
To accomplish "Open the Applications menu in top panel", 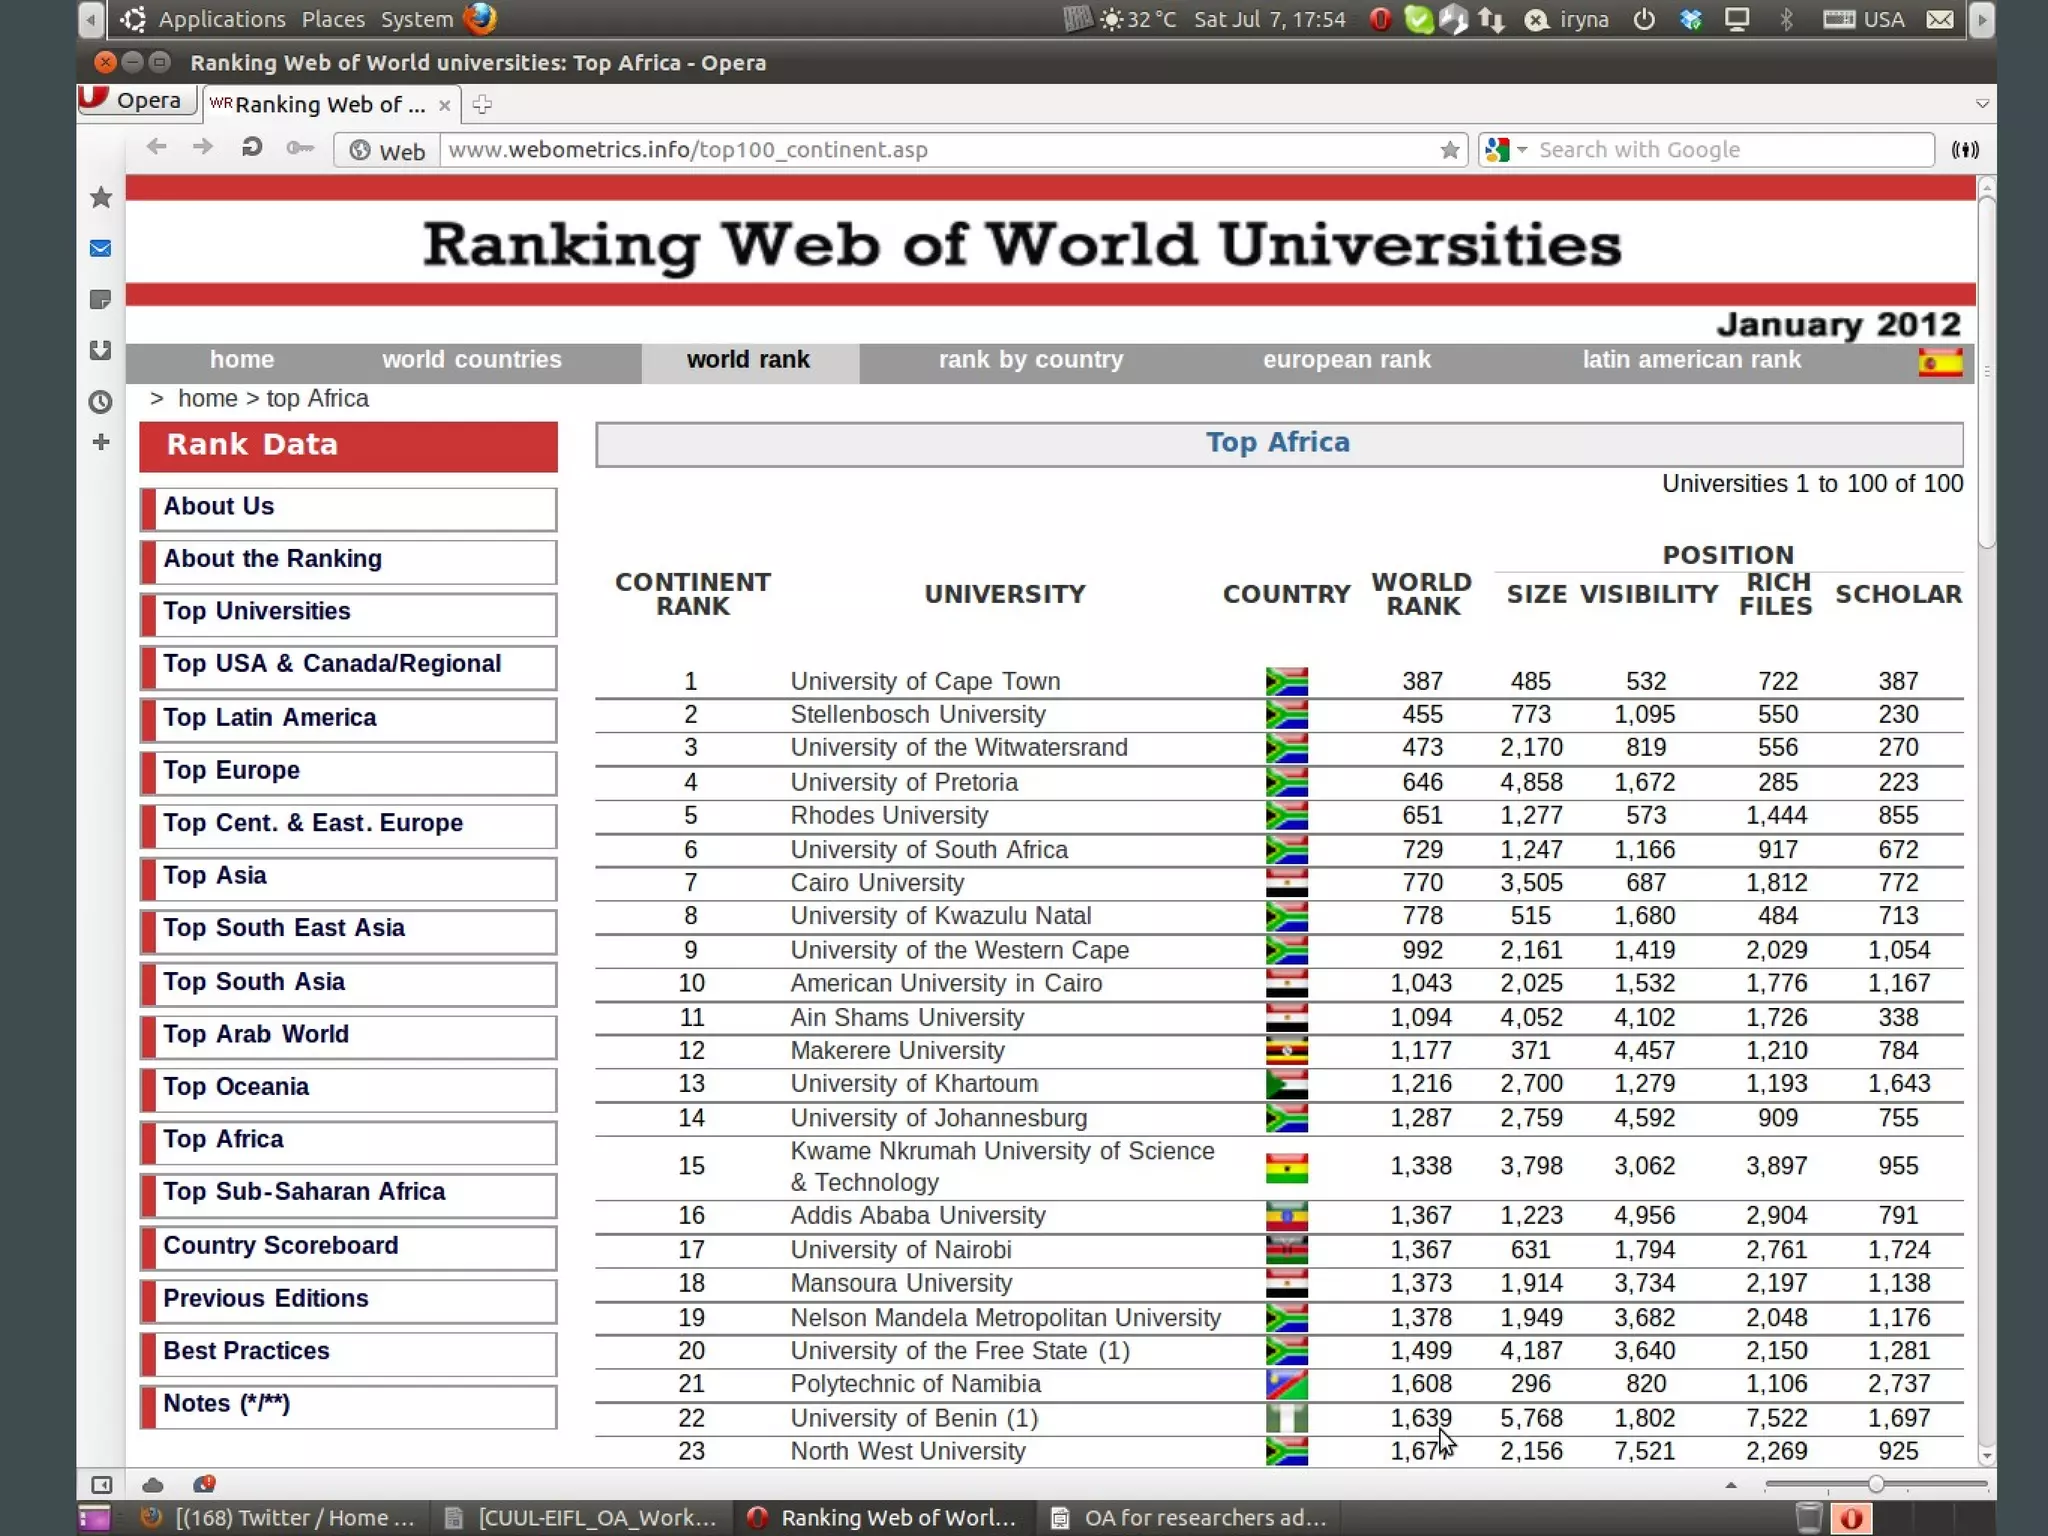I will (x=221, y=19).
